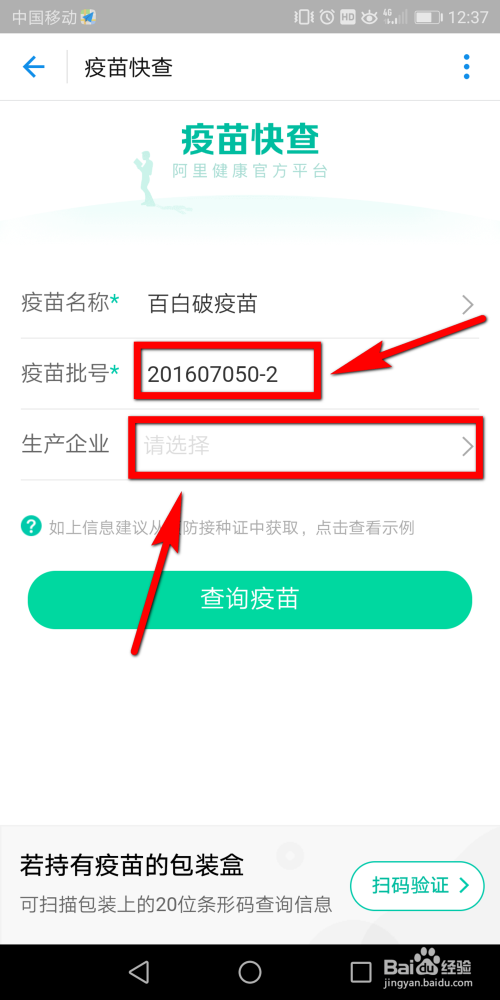
Task: Tap the blue back arrow
Action: click(x=33, y=67)
